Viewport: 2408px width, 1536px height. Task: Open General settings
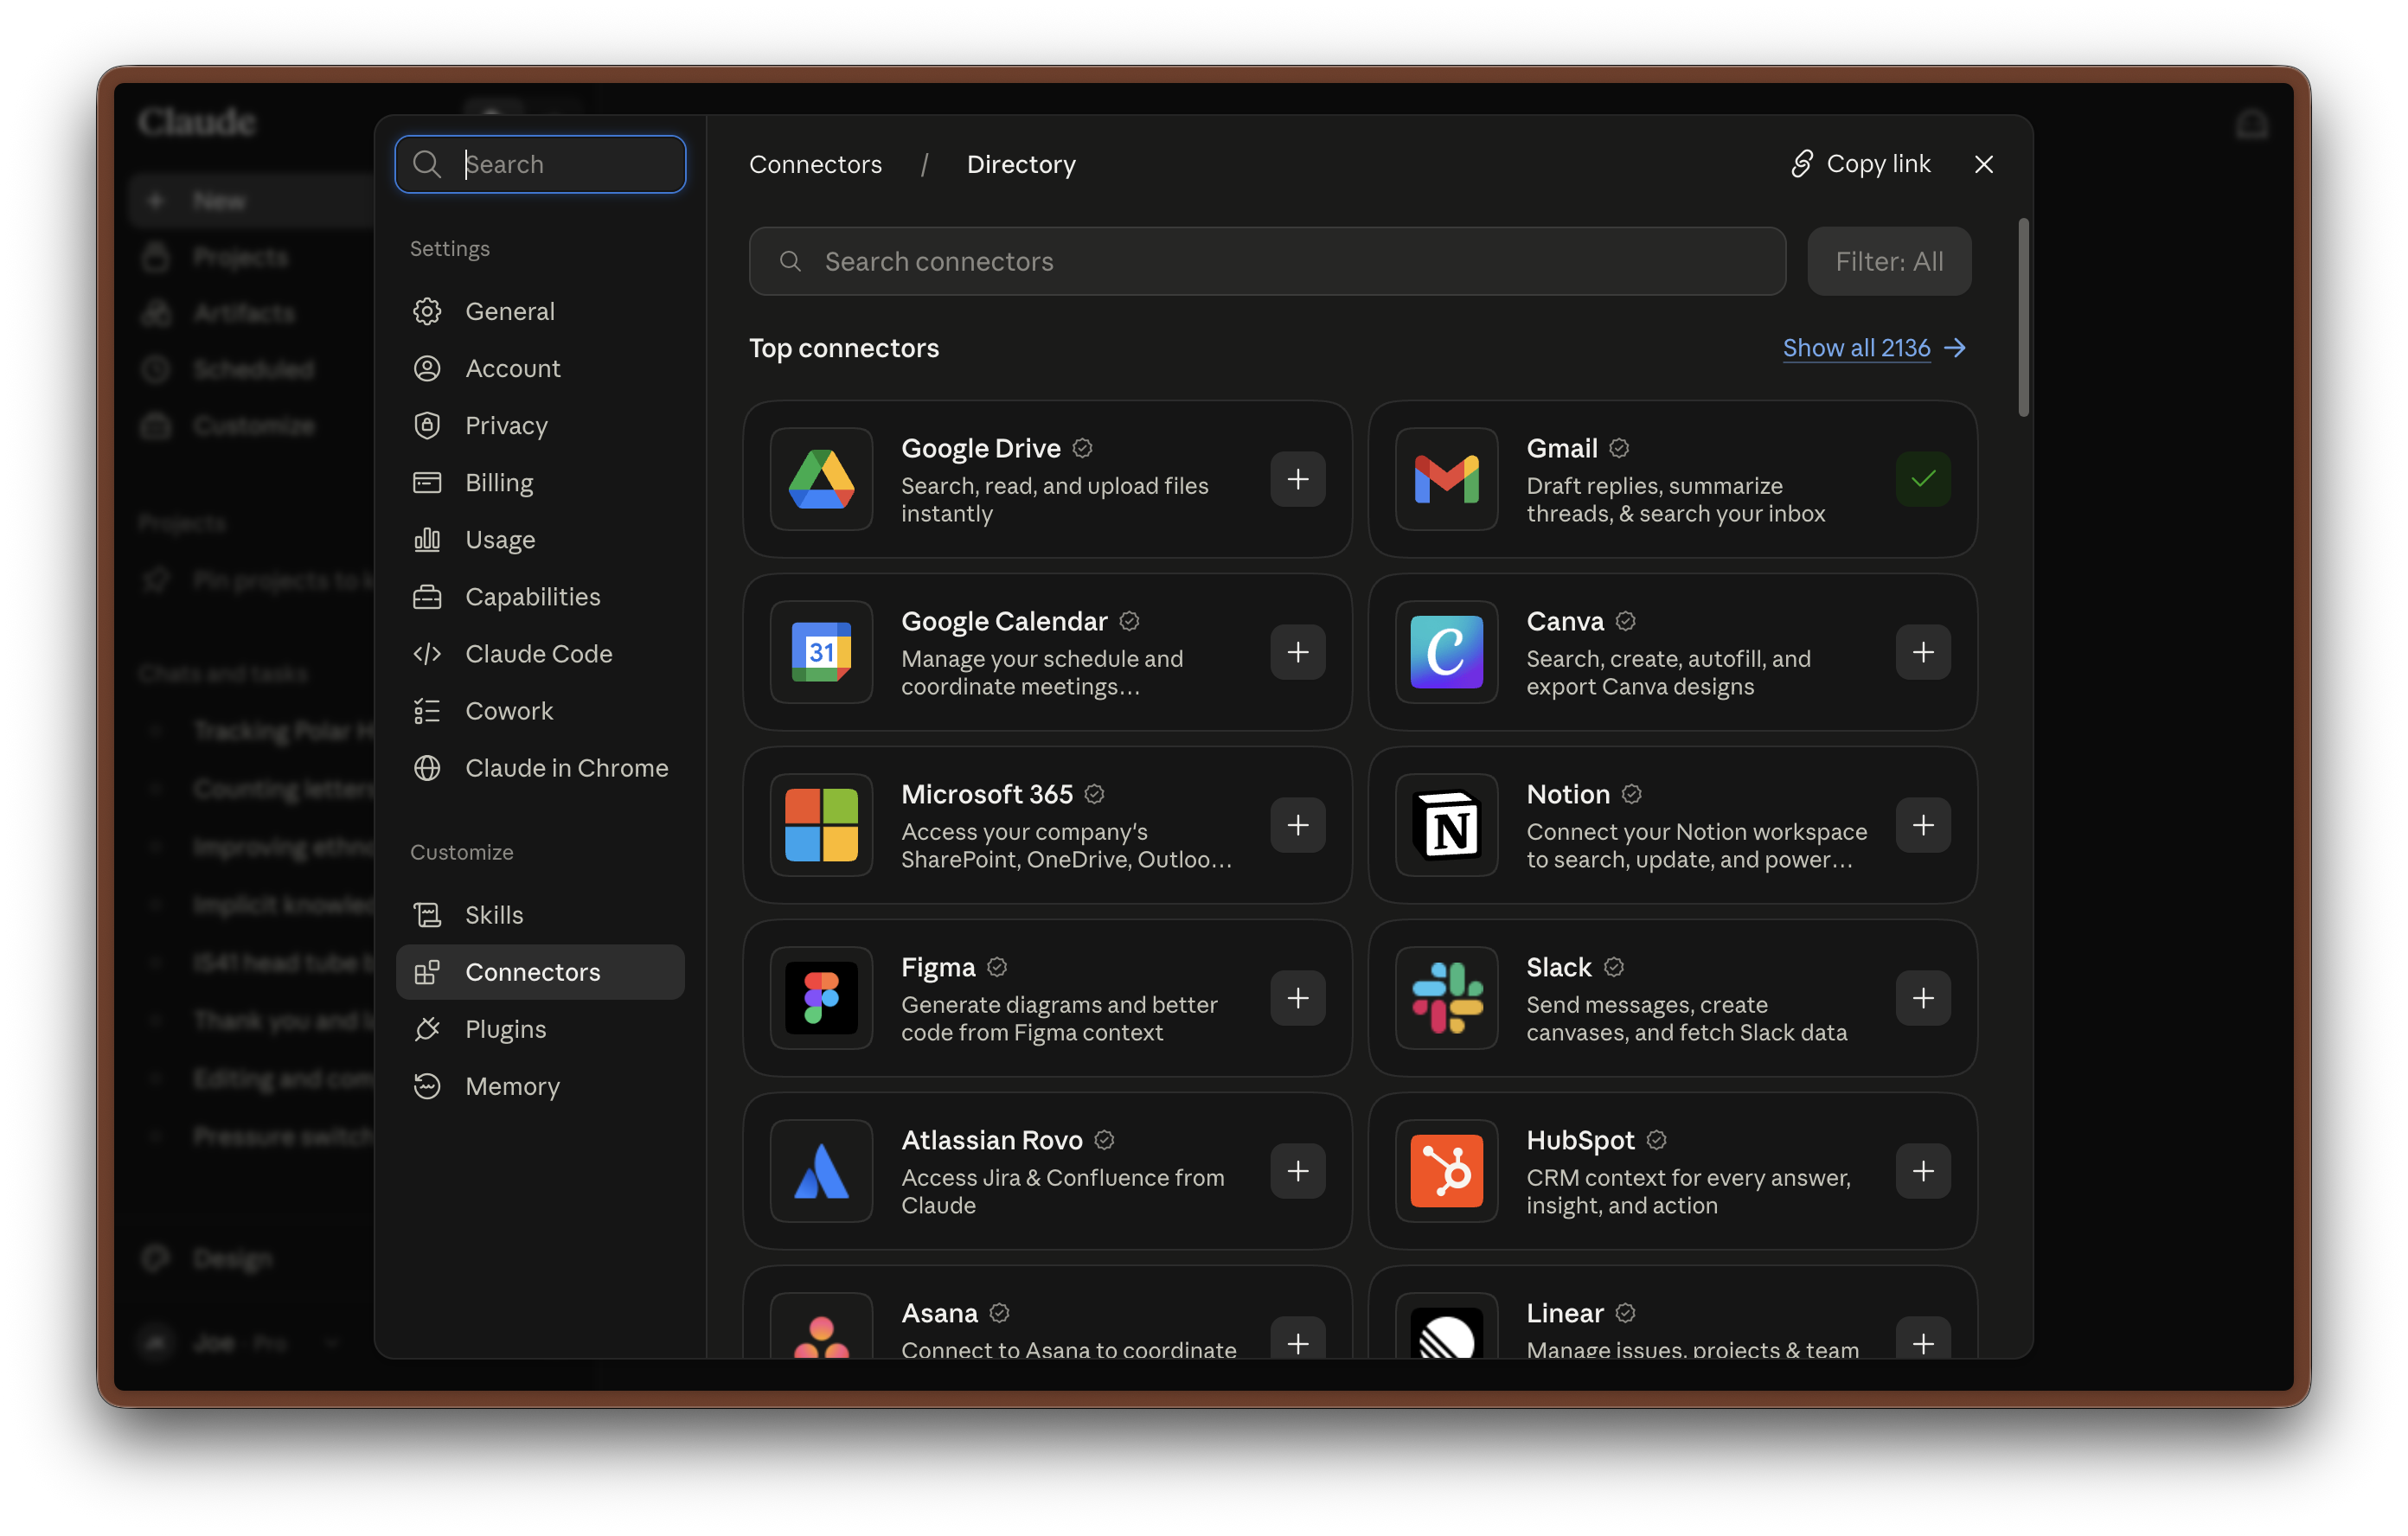coord(540,311)
